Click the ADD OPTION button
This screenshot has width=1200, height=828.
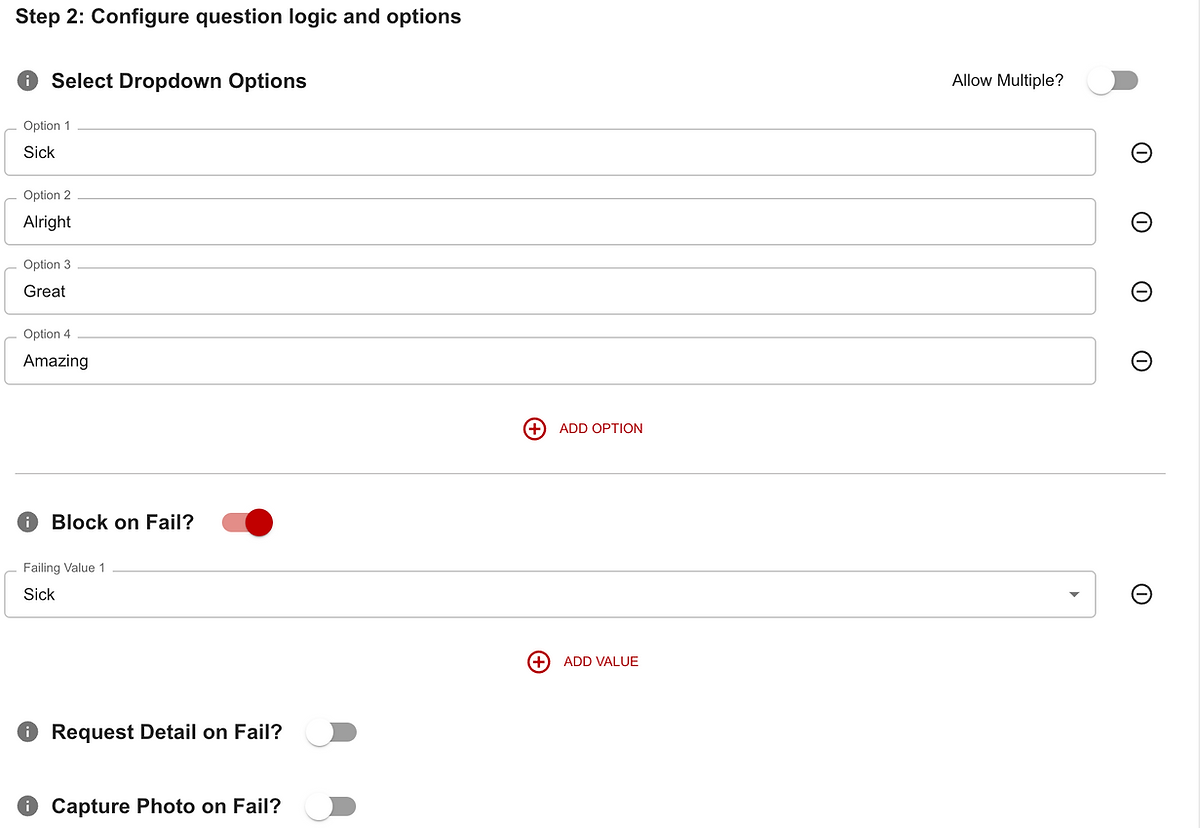[x=584, y=429]
